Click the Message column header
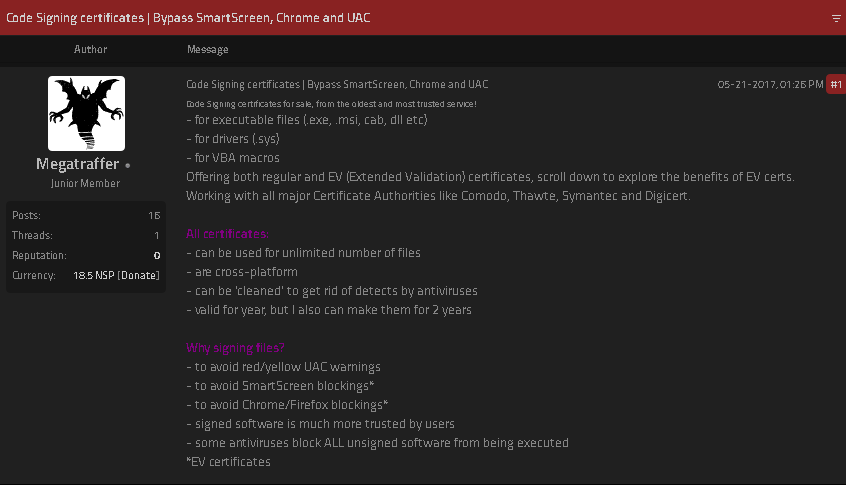The height and width of the screenshot is (485, 846). (207, 49)
